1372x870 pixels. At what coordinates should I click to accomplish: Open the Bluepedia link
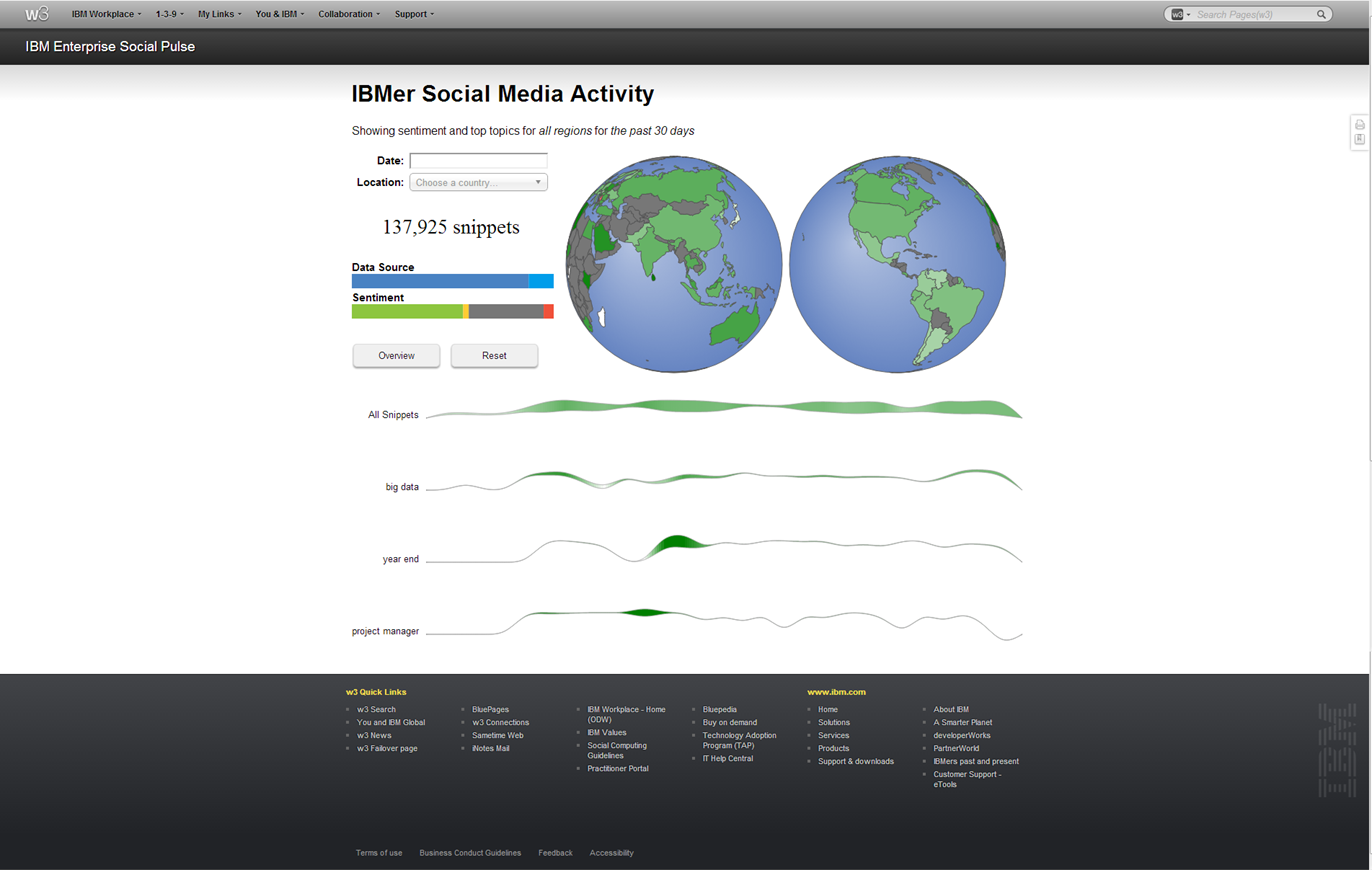pos(719,709)
